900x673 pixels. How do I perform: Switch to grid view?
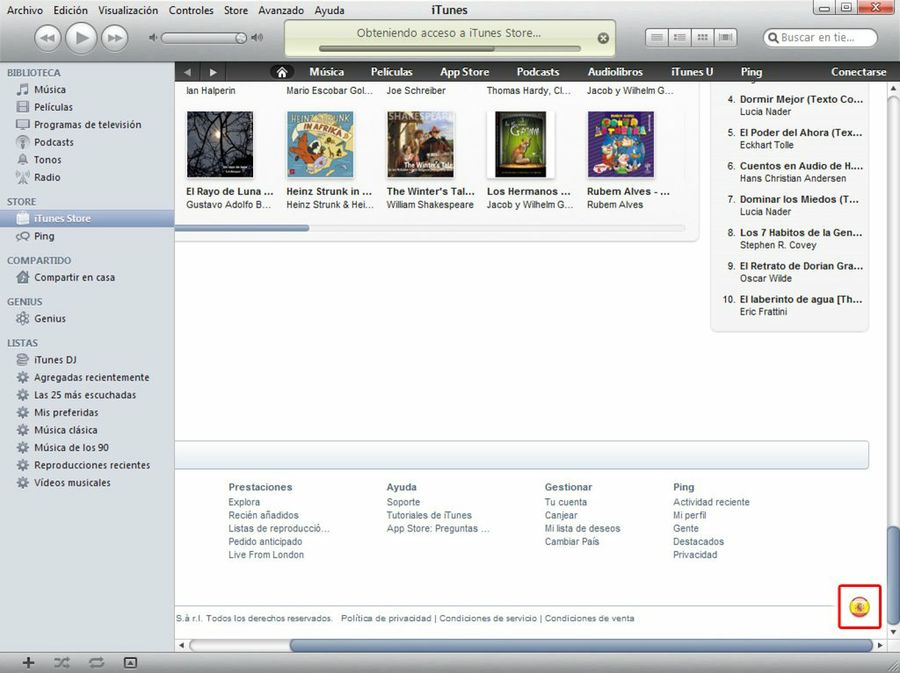point(703,38)
